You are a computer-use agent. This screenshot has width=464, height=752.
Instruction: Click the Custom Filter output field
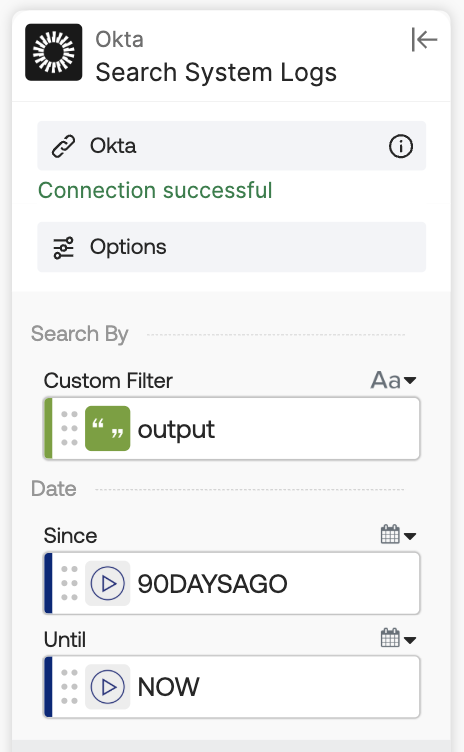tap(232, 428)
